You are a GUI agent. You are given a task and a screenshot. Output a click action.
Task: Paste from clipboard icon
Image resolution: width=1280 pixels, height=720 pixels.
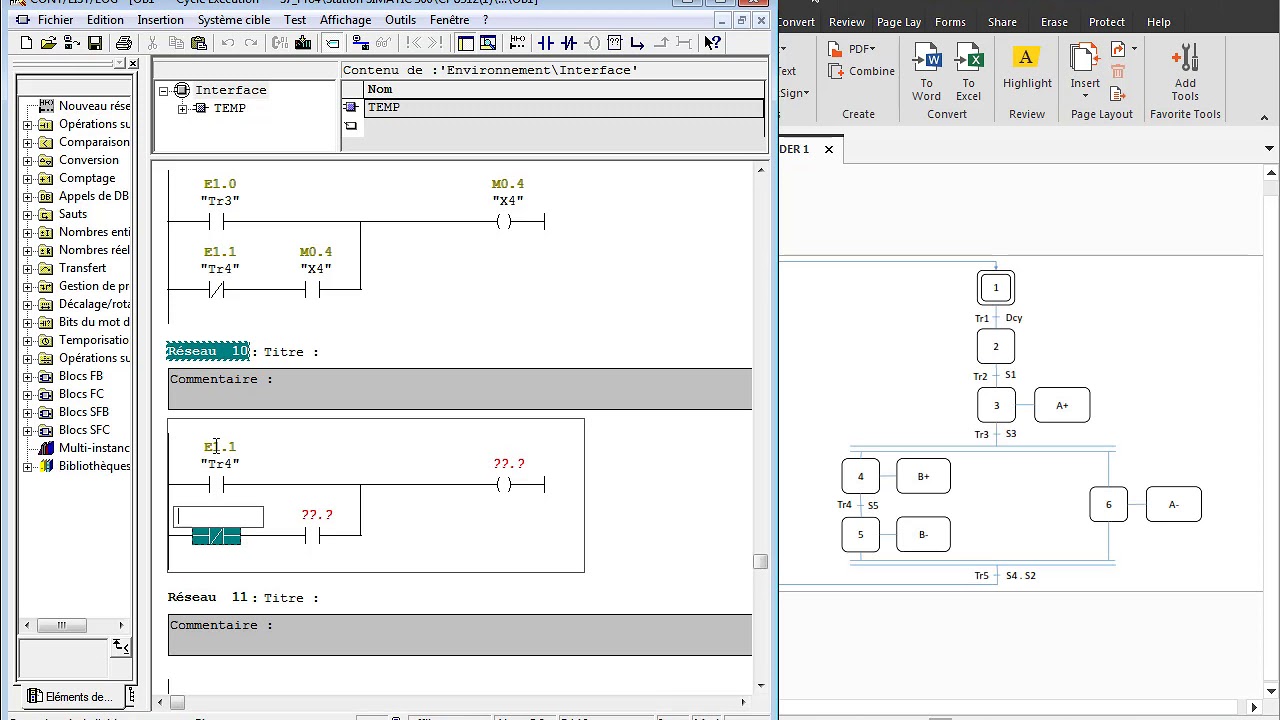(x=198, y=43)
